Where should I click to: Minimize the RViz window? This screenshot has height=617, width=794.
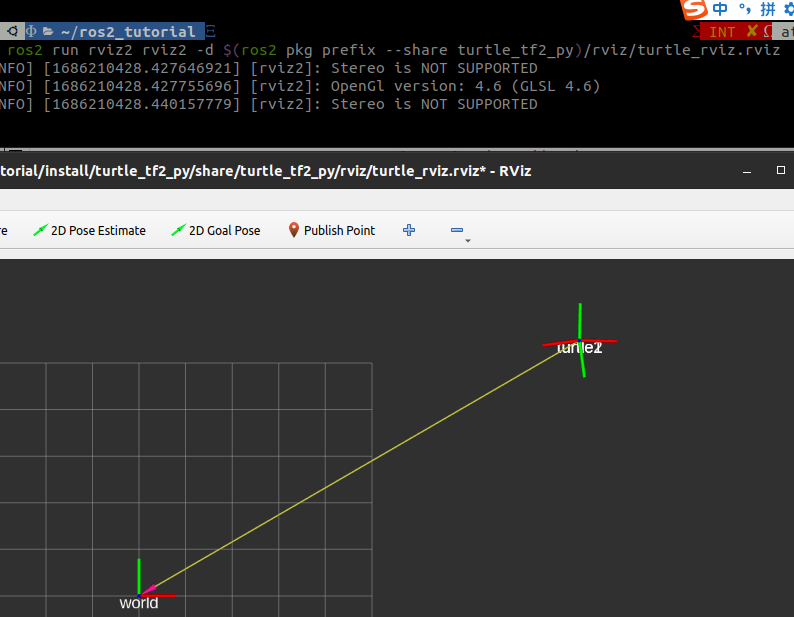[x=746, y=171]
